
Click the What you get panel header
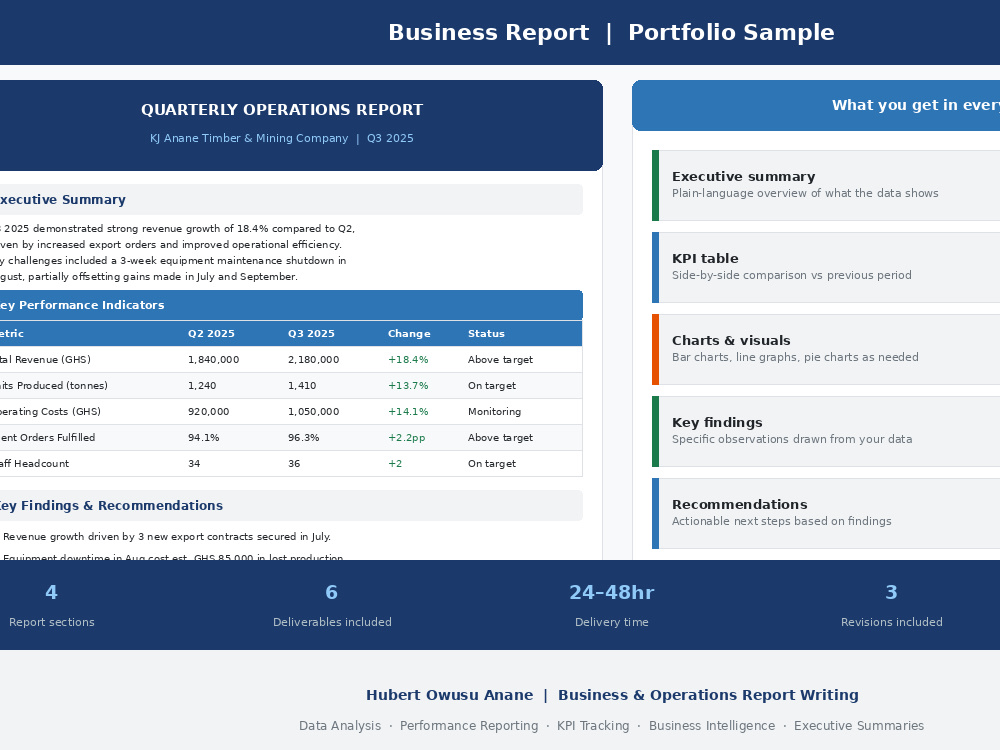[x=816, y=106]
